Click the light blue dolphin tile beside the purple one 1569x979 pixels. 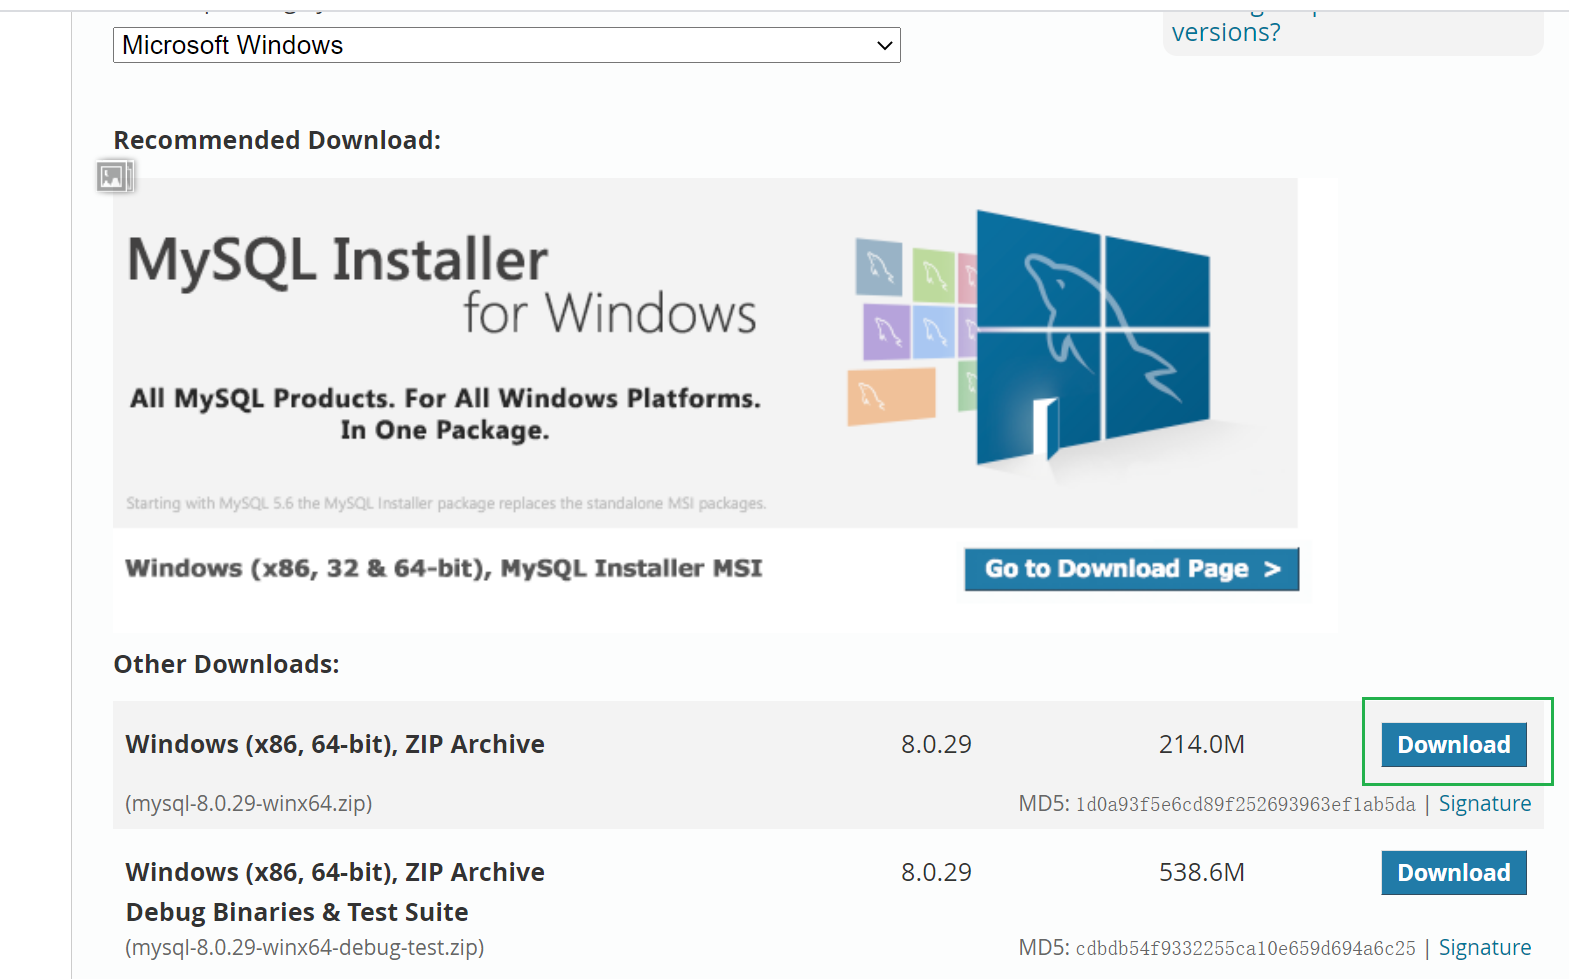pyautogui.click(x=933, y=332)
